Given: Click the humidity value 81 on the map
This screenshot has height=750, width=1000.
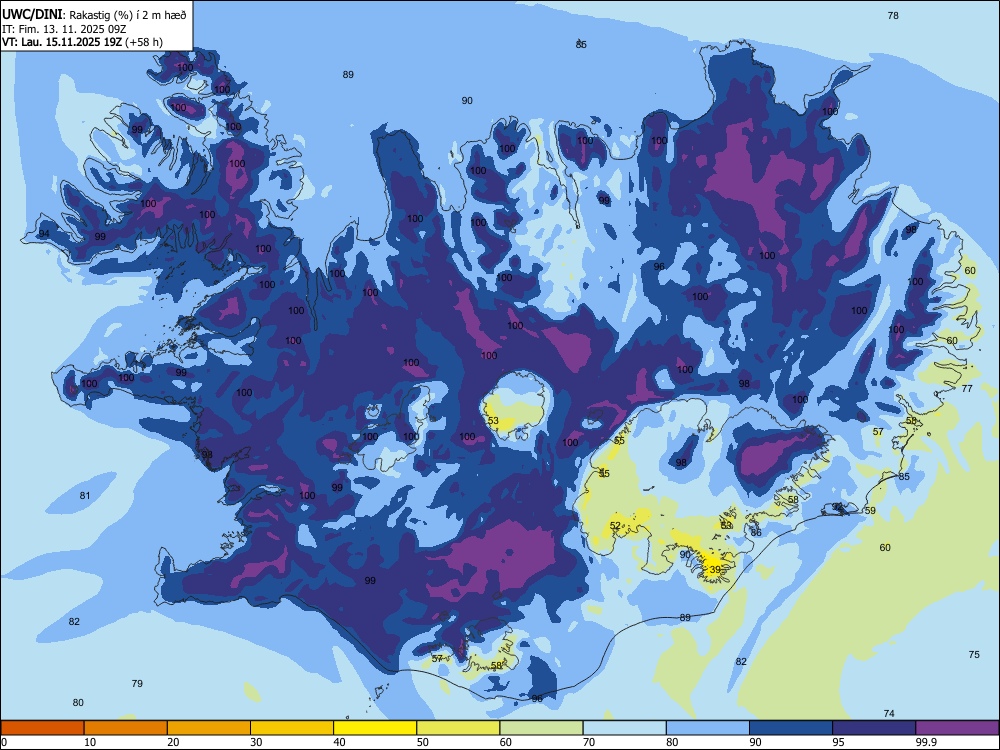Looking at the screenshot, I should tap(85, 496).
